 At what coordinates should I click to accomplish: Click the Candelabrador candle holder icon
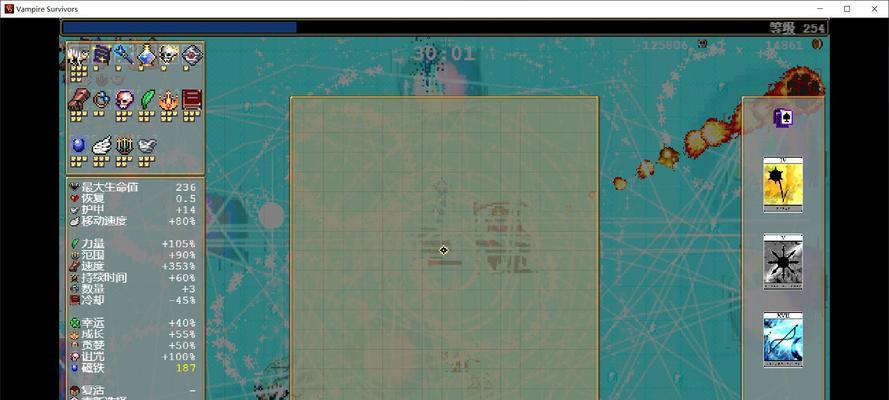(x=124, y=146)
